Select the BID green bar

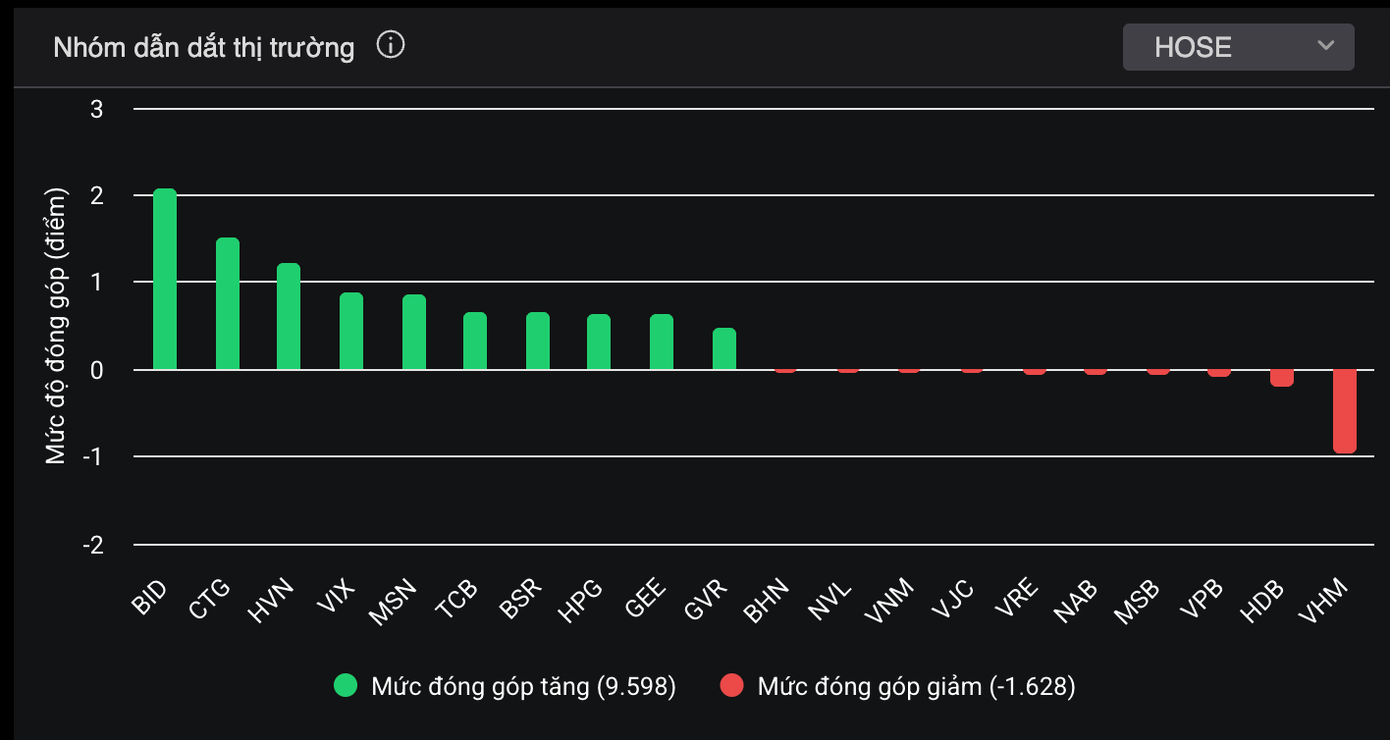click(x=165, y=280)
